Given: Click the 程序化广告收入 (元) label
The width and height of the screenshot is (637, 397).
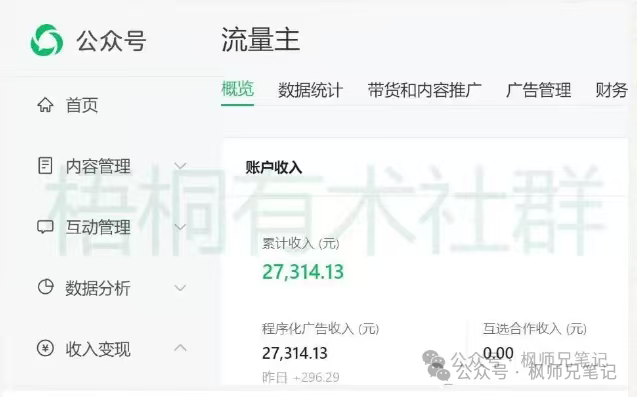Looking at the screenshot, I should click(x=321, y=328).
